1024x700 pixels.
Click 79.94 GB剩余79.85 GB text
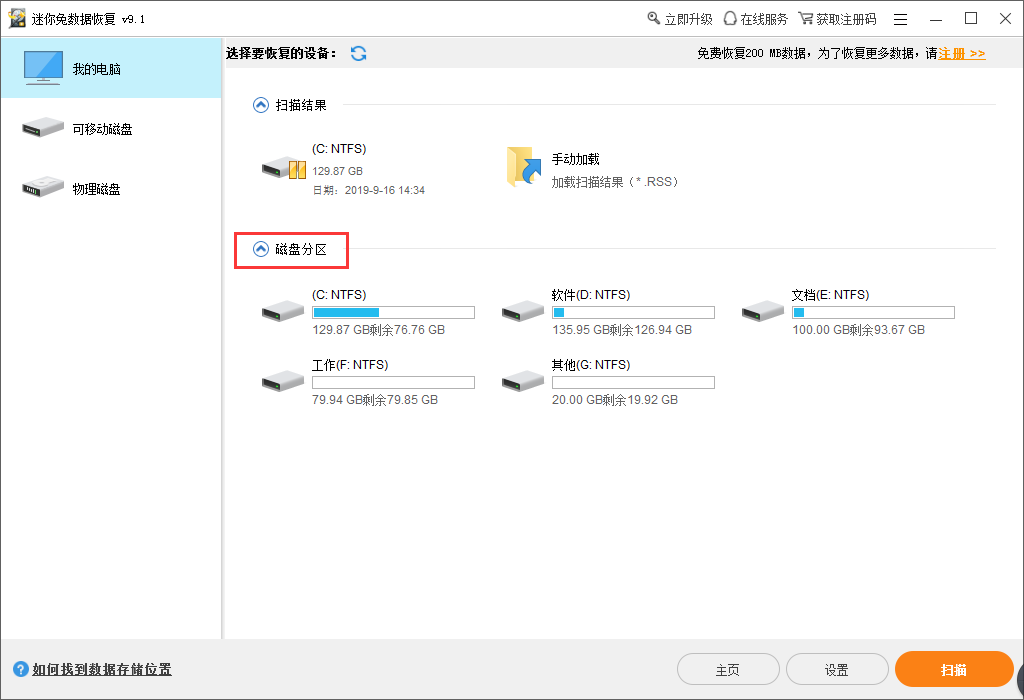click(x=375, y=400)
